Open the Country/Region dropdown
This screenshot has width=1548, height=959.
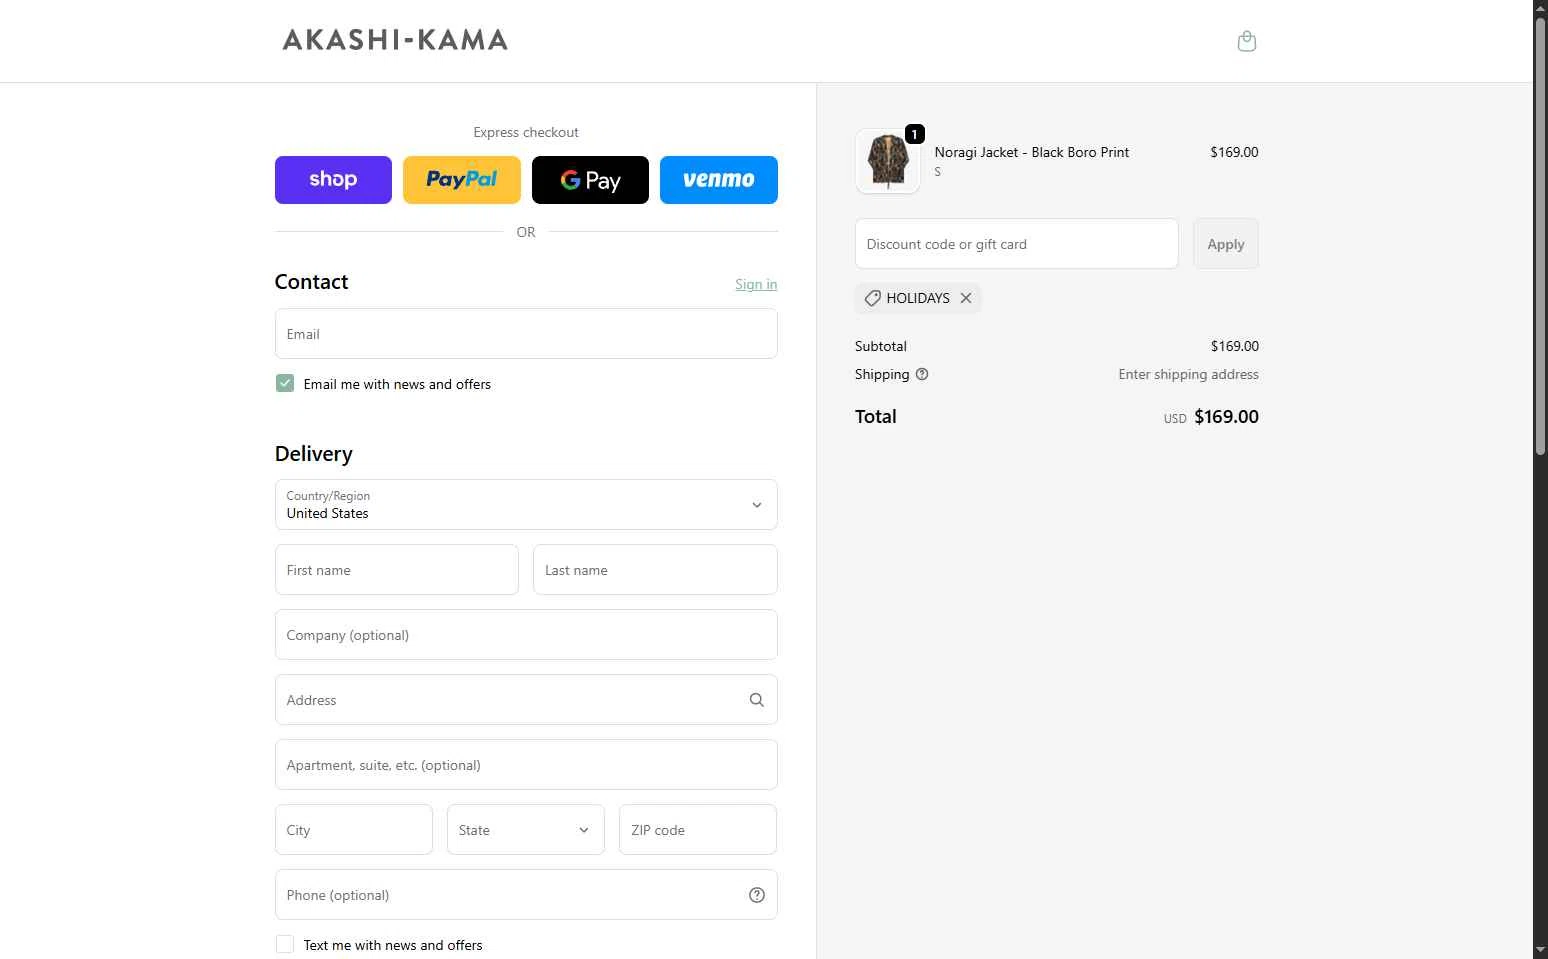[x=526, y=505]
